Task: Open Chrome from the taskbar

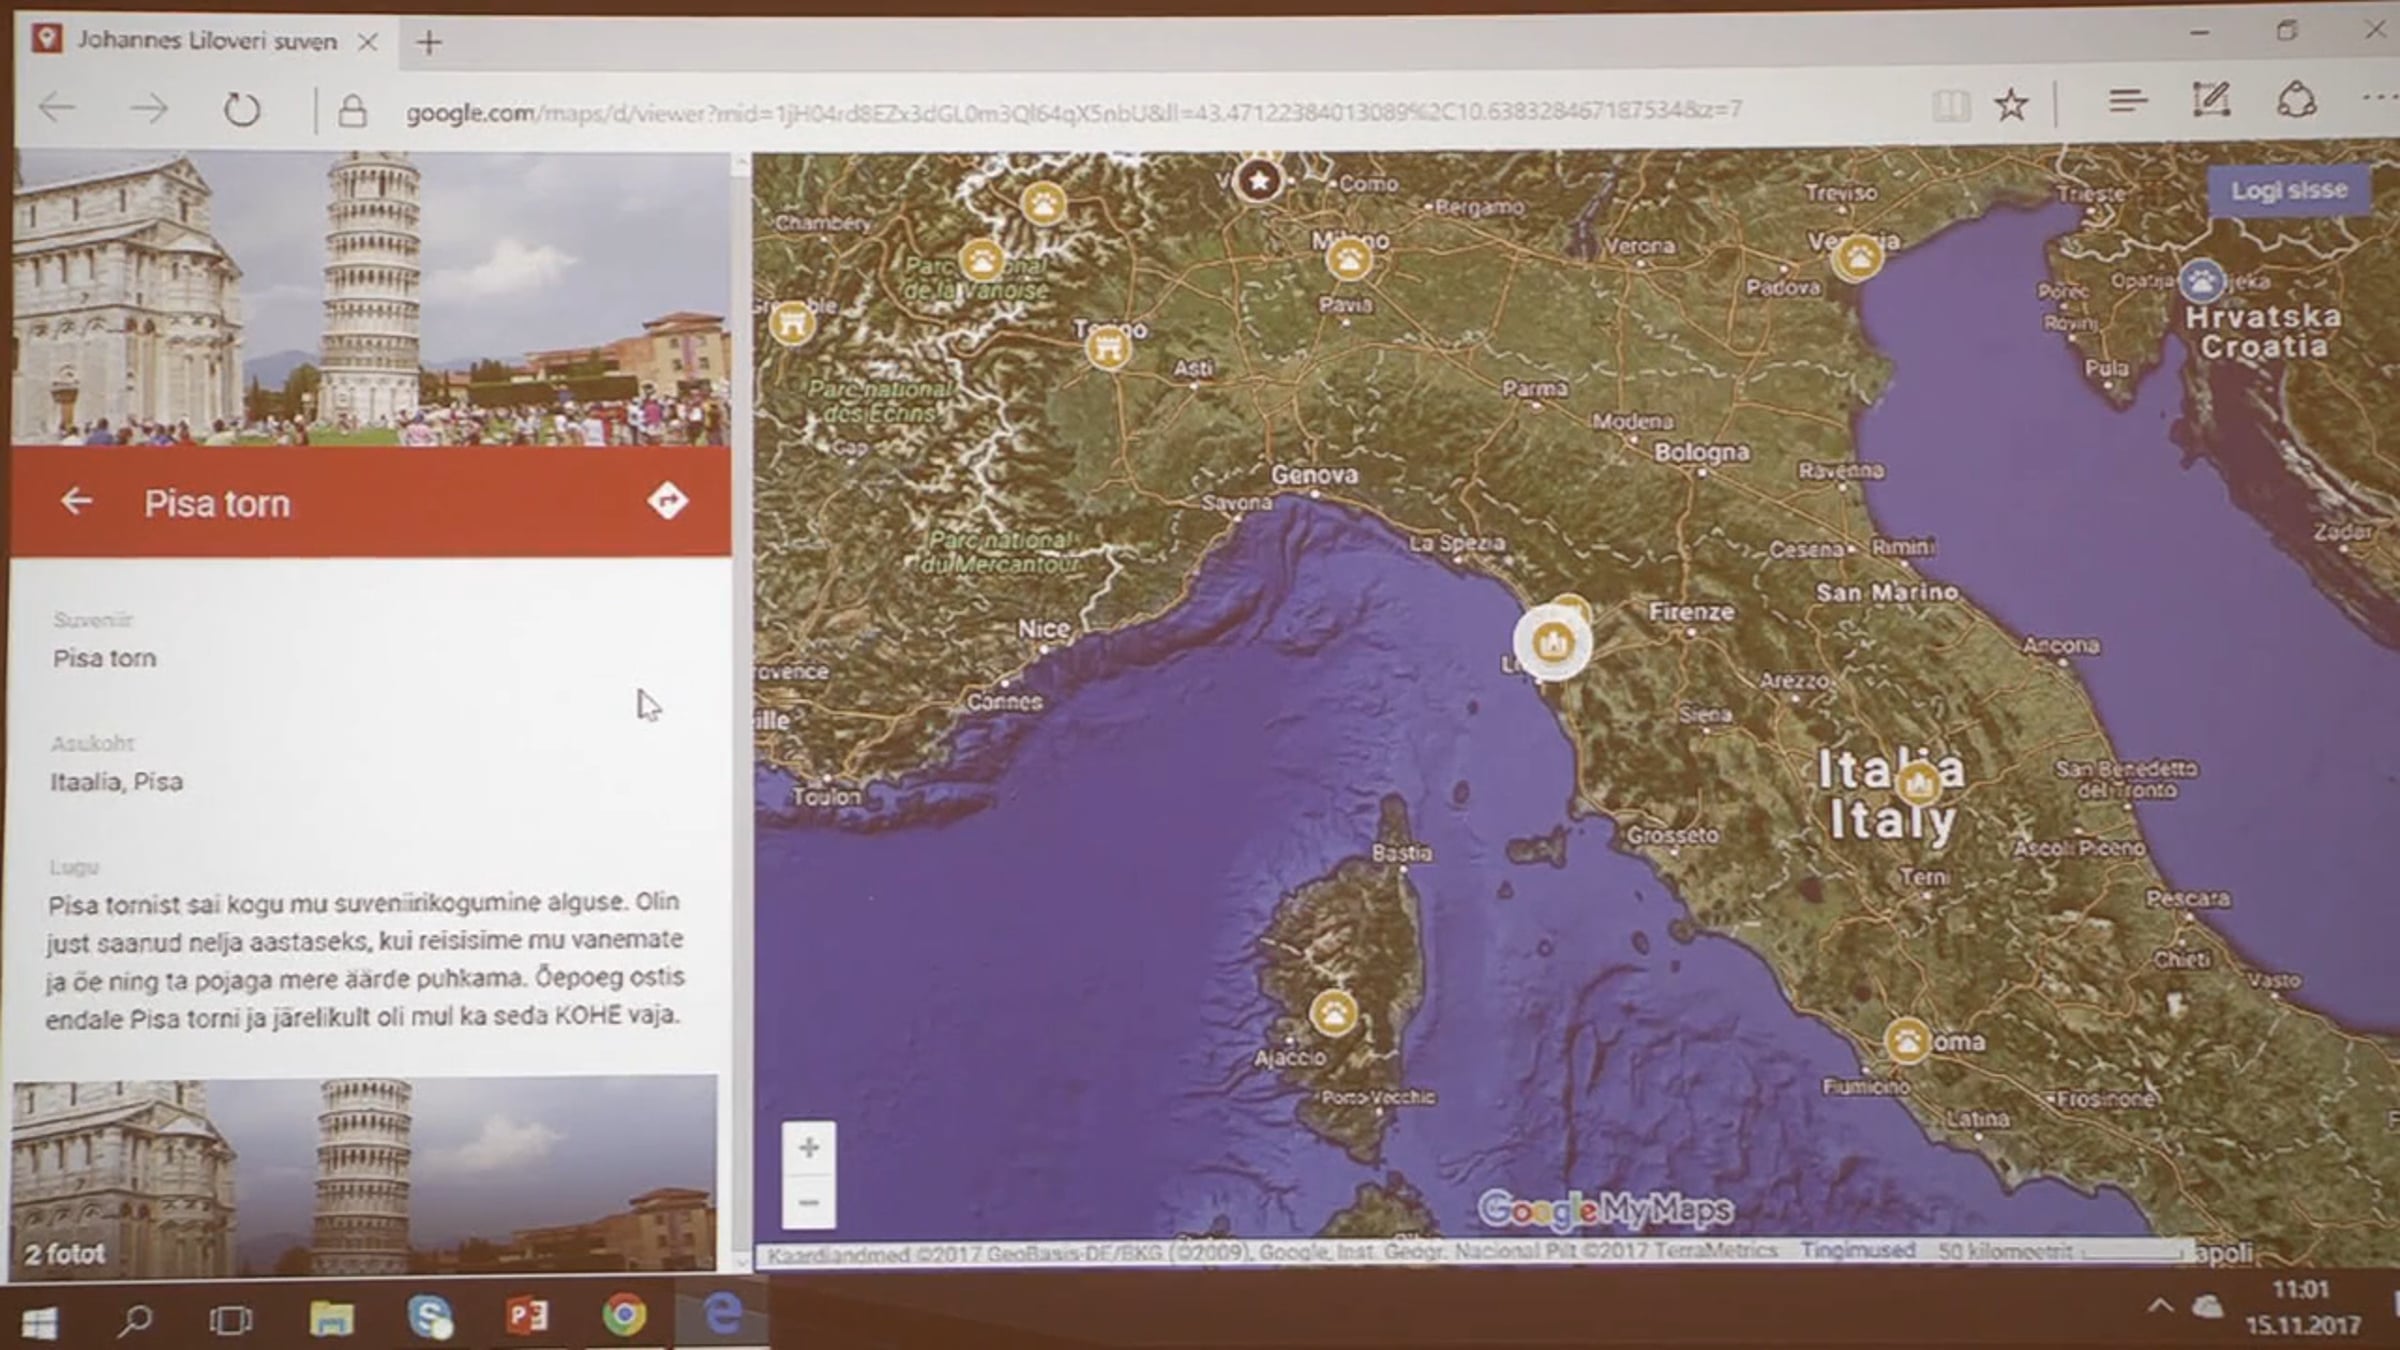Action: (624, 1315)
